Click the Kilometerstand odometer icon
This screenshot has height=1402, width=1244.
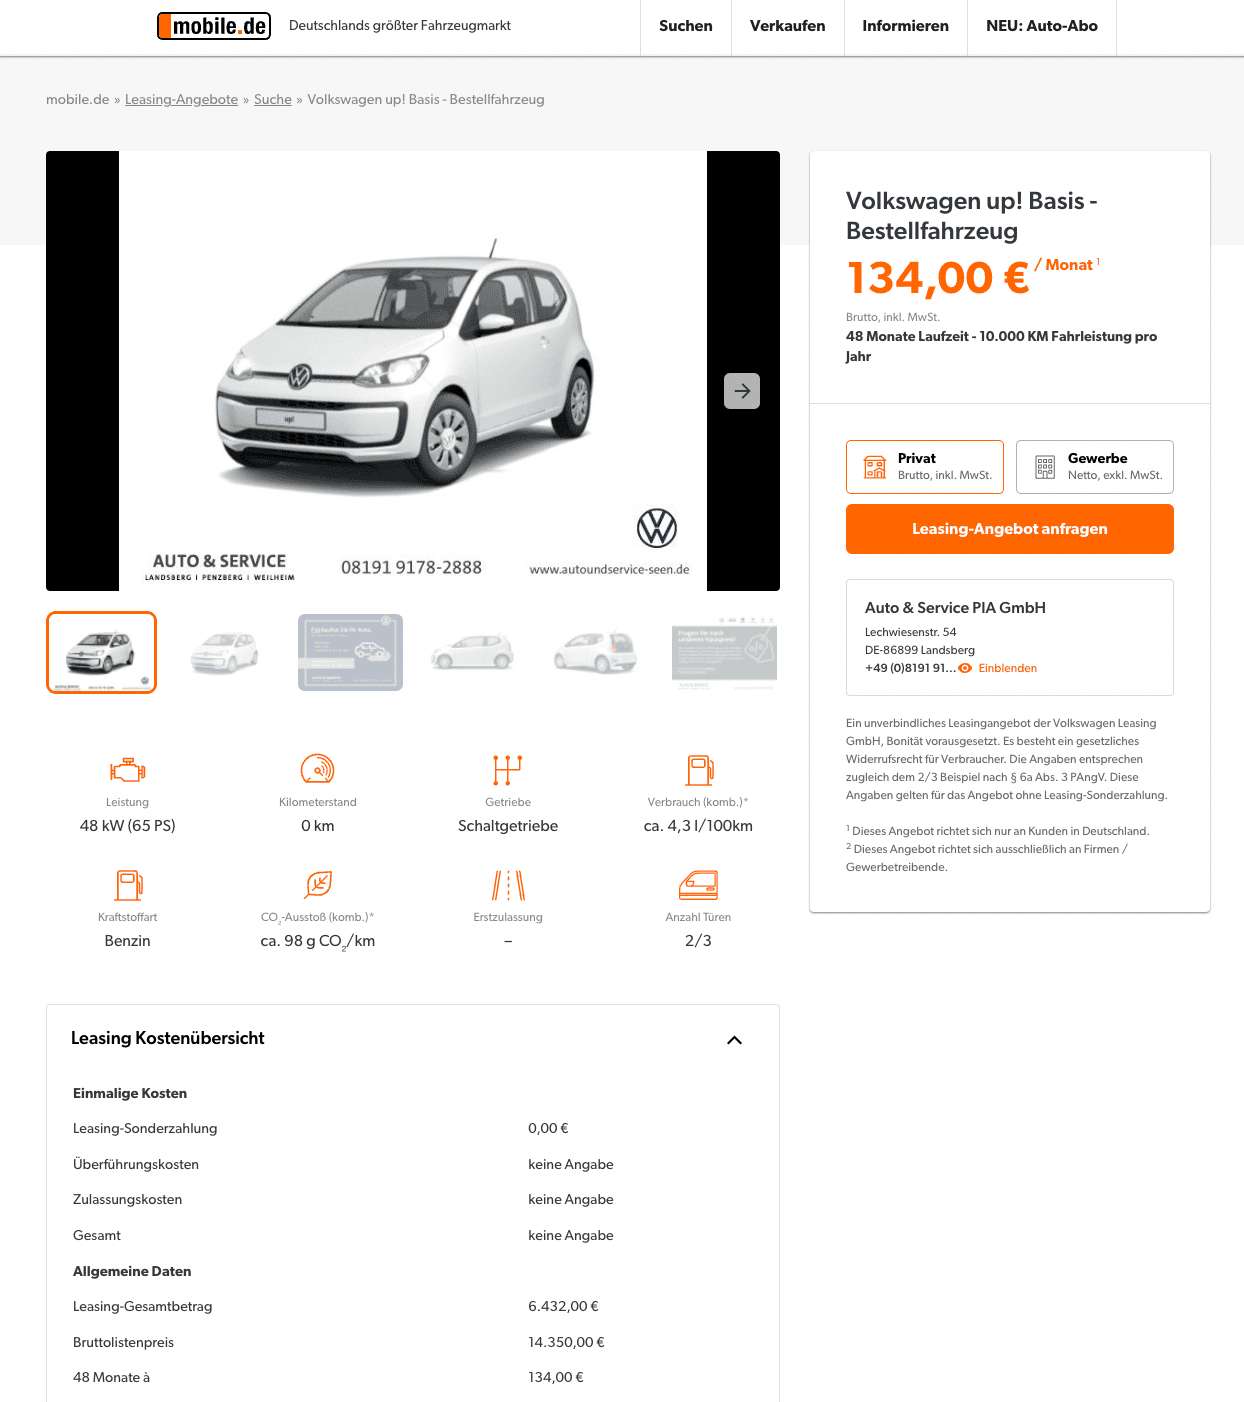(x=318, y=769)
